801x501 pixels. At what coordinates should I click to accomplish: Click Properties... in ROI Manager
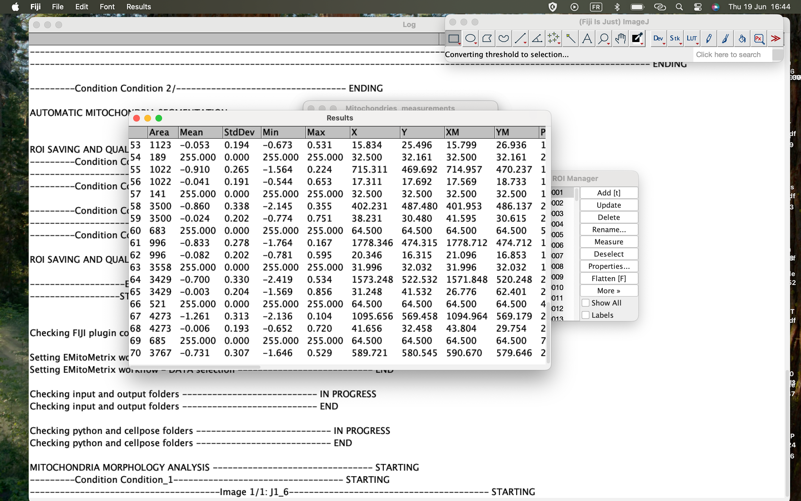click(x=608, y=266)
